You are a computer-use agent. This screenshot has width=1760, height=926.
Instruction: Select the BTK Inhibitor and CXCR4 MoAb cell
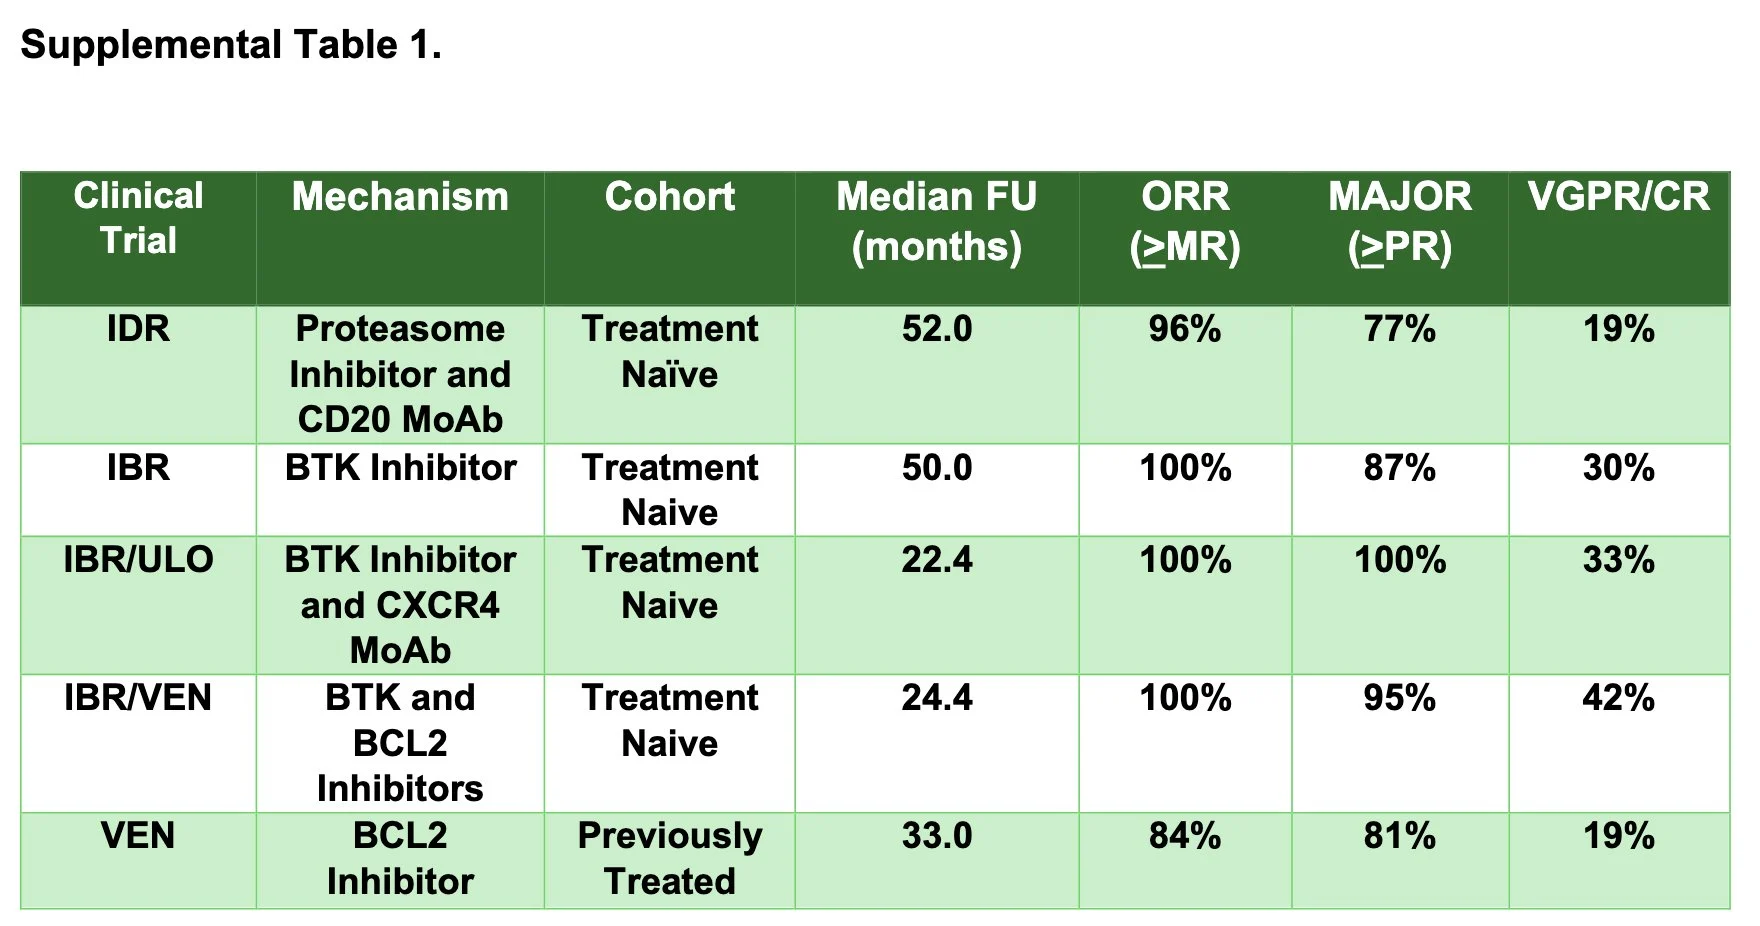click(x=400, y=605)
